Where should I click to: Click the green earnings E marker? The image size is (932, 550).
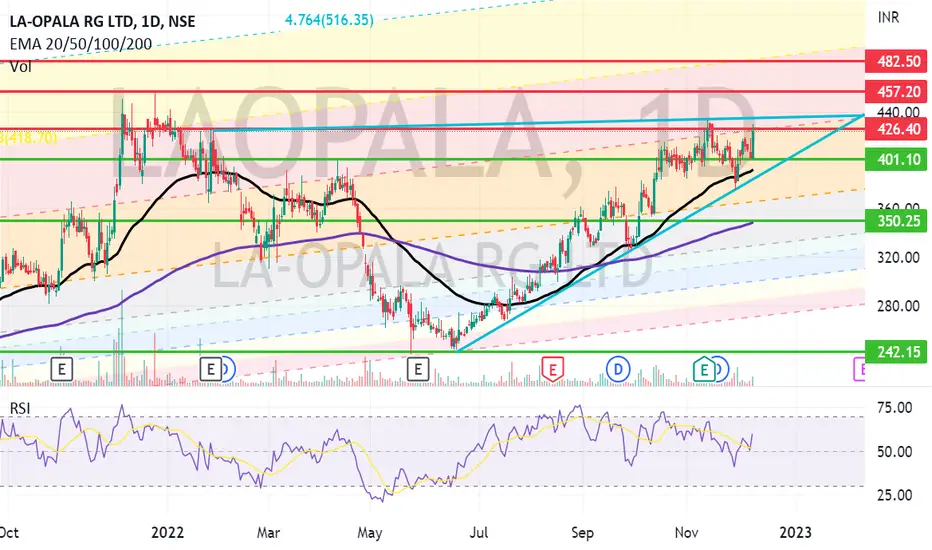[x=704, y=370]
